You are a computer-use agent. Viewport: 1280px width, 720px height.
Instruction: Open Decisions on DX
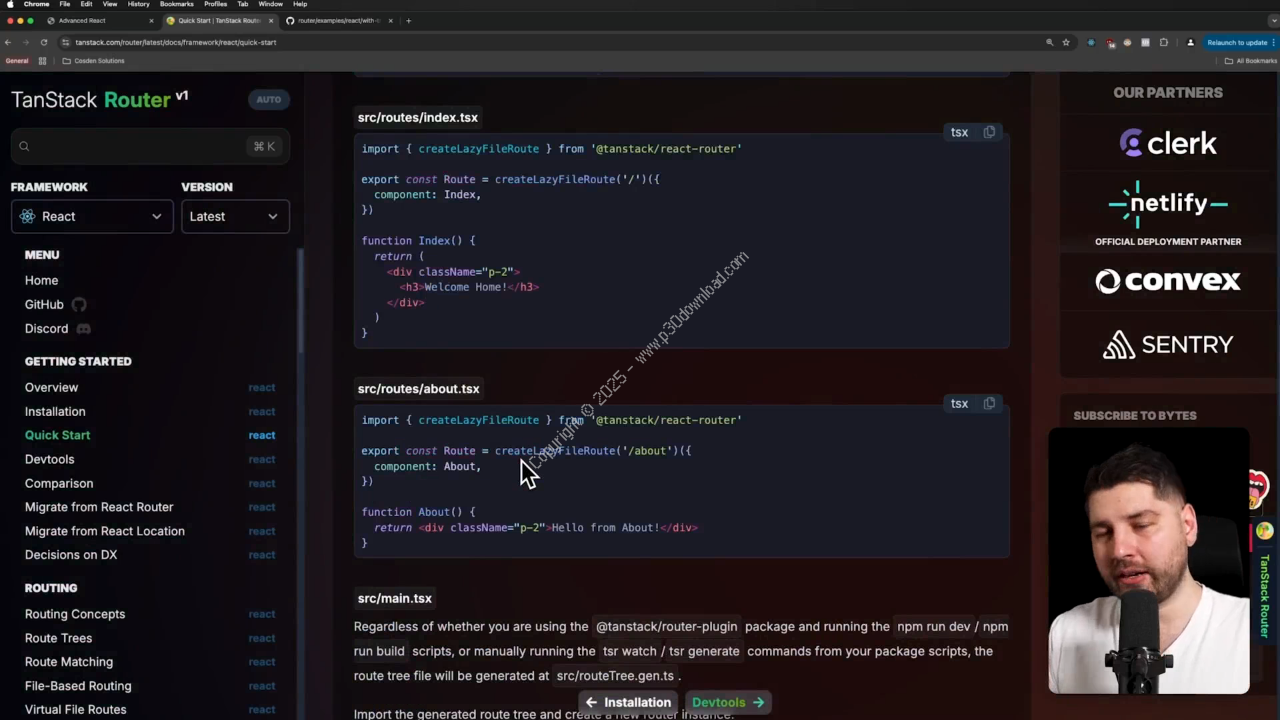click(71, 555)
